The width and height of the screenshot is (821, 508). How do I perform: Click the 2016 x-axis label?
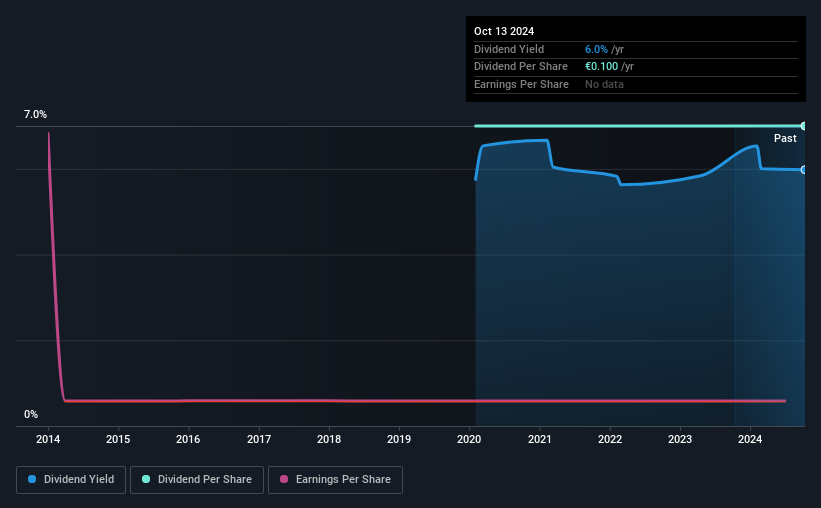click(188, 439)
